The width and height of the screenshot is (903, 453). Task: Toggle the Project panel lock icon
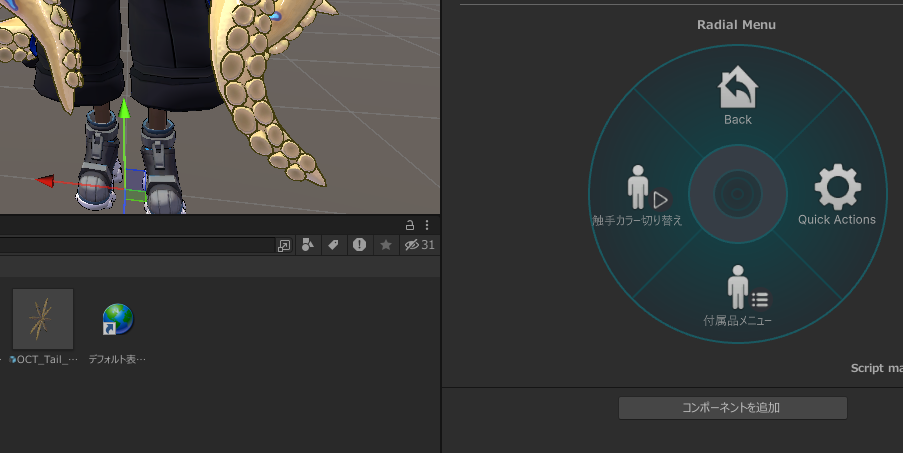(x=410, y=225)
